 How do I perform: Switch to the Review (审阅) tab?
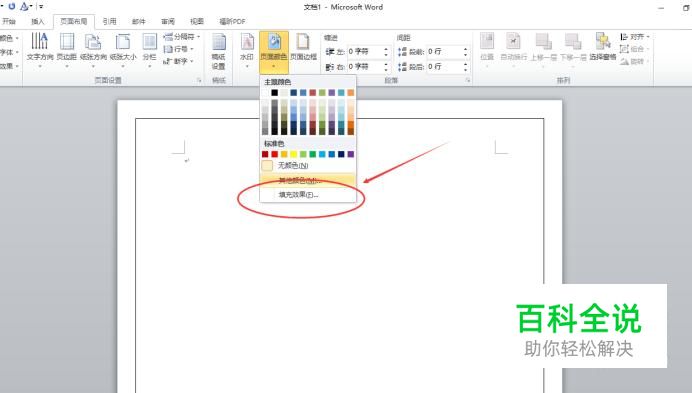coord(168,21)
